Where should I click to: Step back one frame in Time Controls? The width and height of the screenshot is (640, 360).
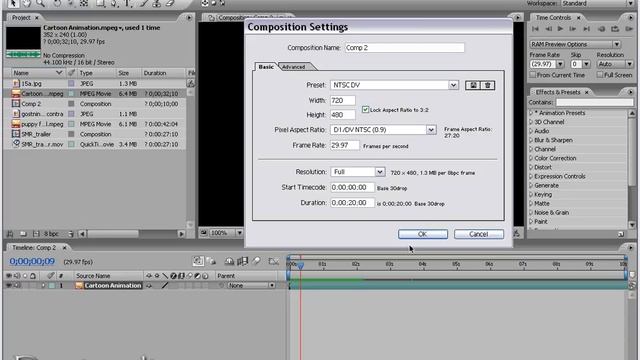click(x=549, y=29)
